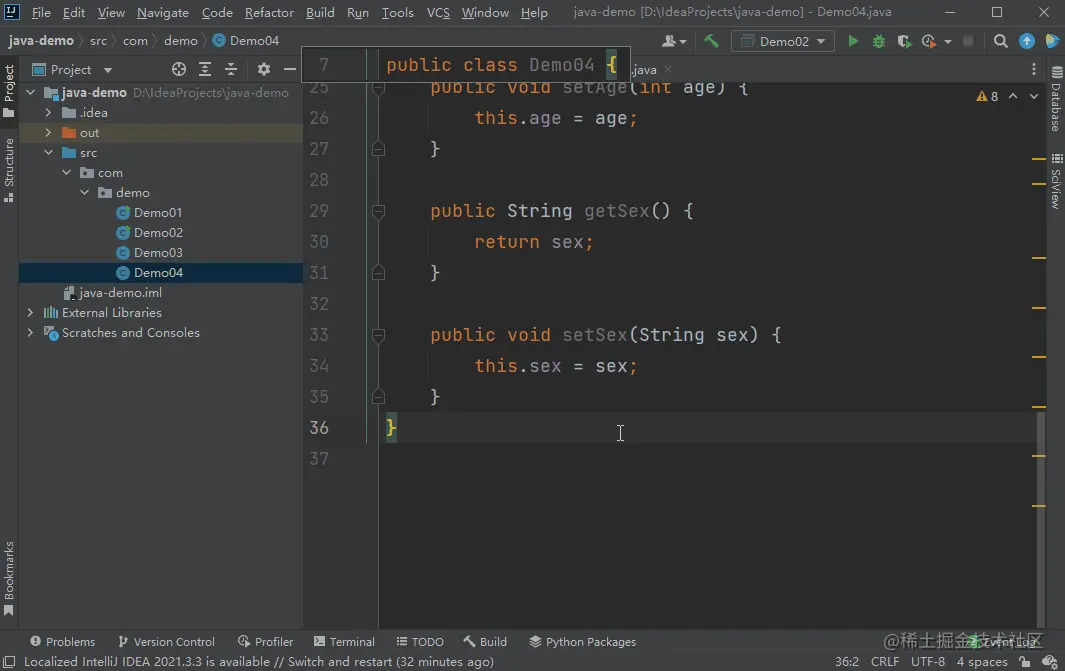The image size is (1065, 671).
Task: Click the src breadcrumb in navigation bar
Action: coord(98,41)
